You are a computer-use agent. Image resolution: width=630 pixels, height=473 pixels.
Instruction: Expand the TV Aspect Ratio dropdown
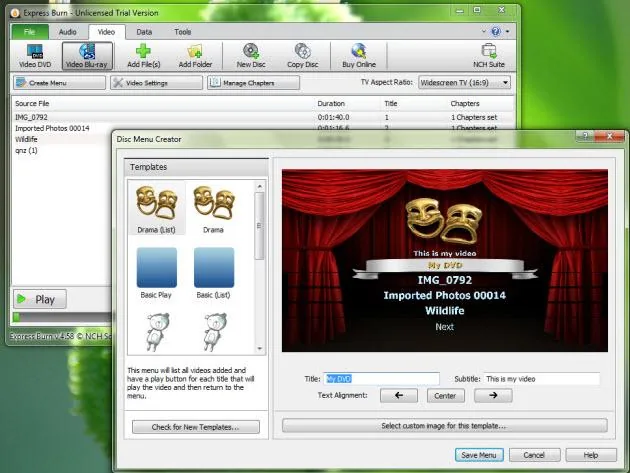(505, 82)
